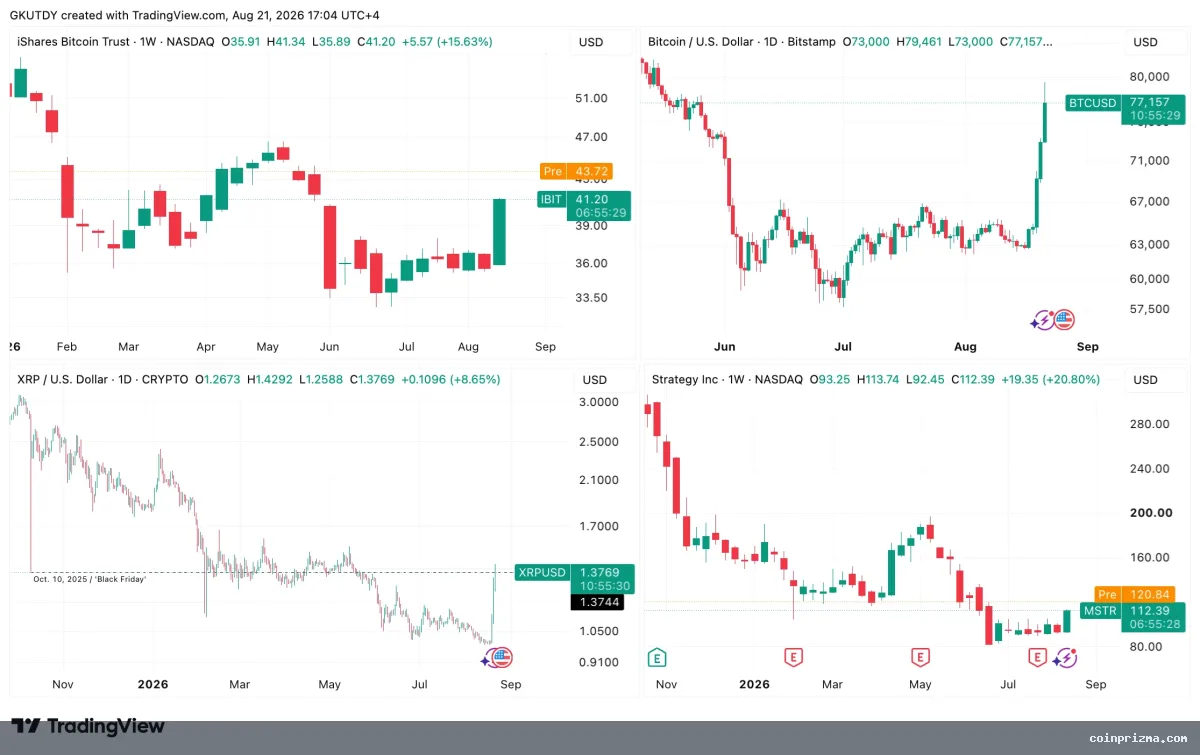Click the purple lightning icon on the Strategy Inc chart

pos(1064,657)
